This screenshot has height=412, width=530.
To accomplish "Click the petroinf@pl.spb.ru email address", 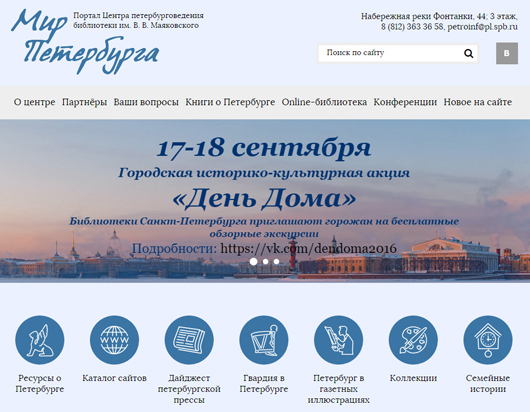I will pos(482,27).
